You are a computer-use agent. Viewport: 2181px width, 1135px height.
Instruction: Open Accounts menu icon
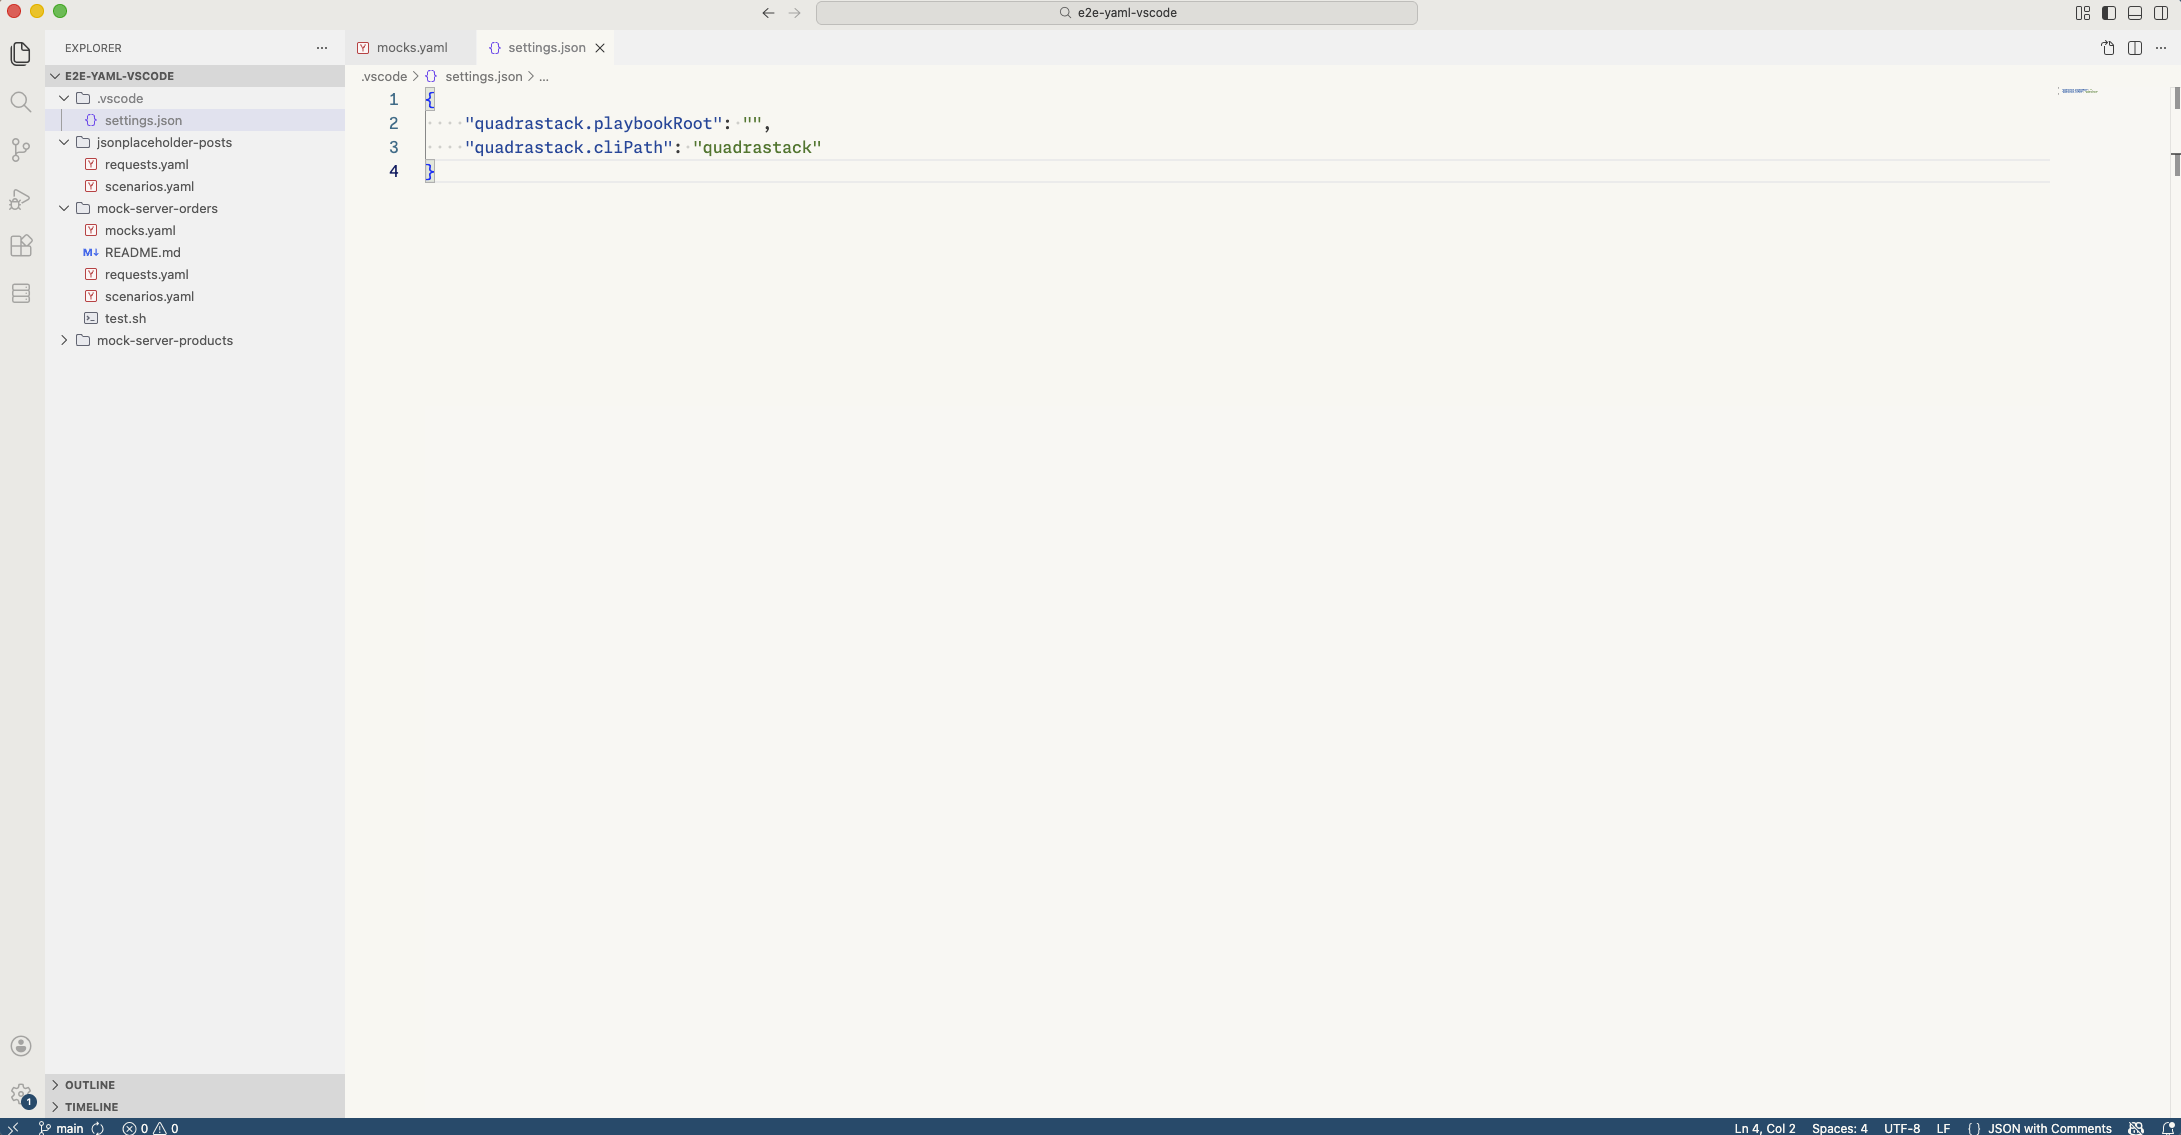pos(20,1046)
